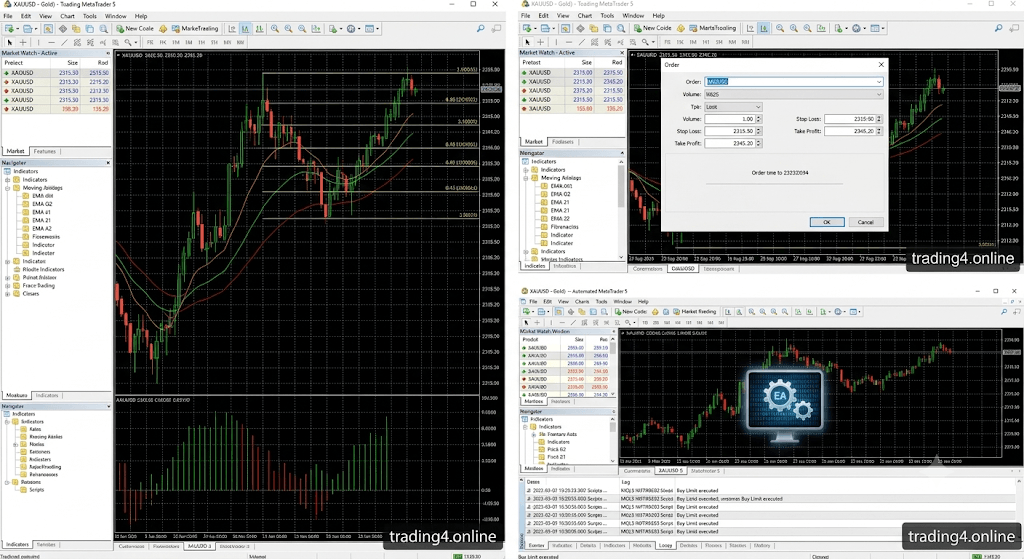
Task: Click the red value '155.80' in top-right Market Watch
Action: point(584,108)
